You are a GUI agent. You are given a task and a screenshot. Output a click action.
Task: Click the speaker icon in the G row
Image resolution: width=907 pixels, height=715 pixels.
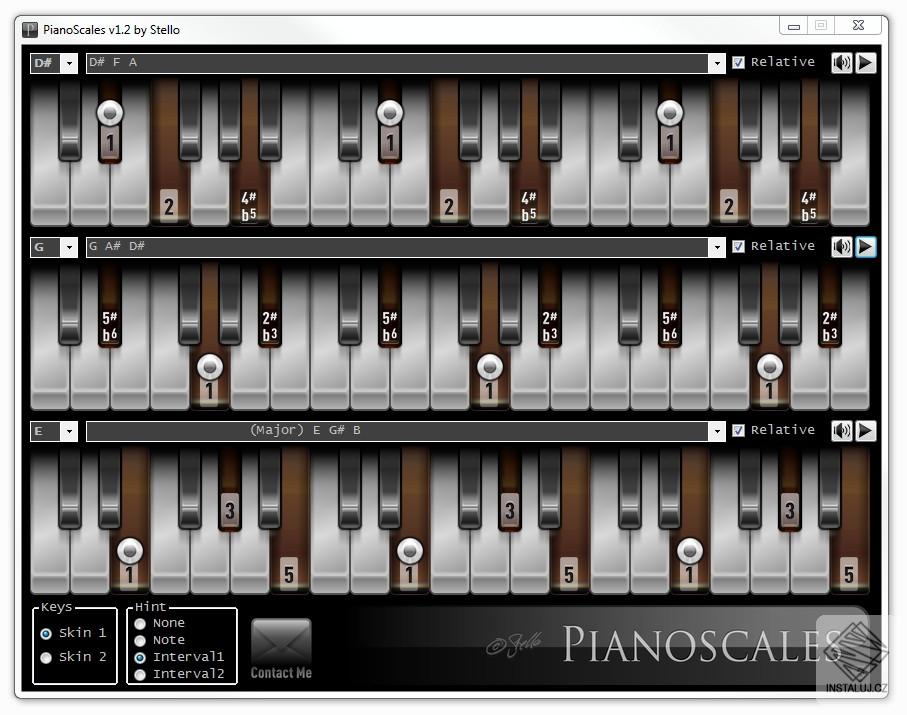(x=842, y=247)
